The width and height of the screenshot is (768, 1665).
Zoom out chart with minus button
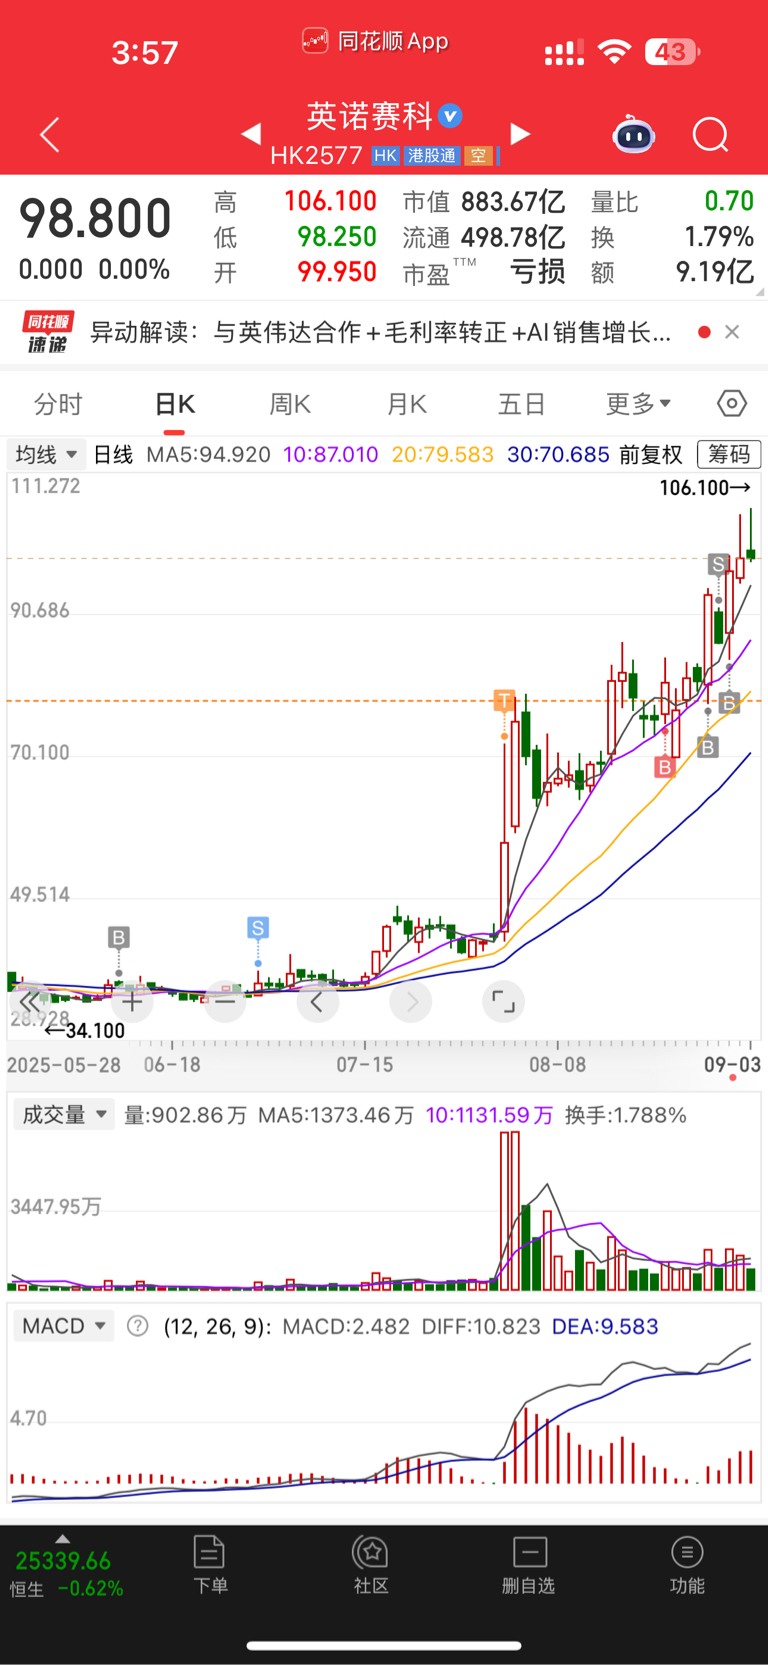click(x=225, y=1001)
